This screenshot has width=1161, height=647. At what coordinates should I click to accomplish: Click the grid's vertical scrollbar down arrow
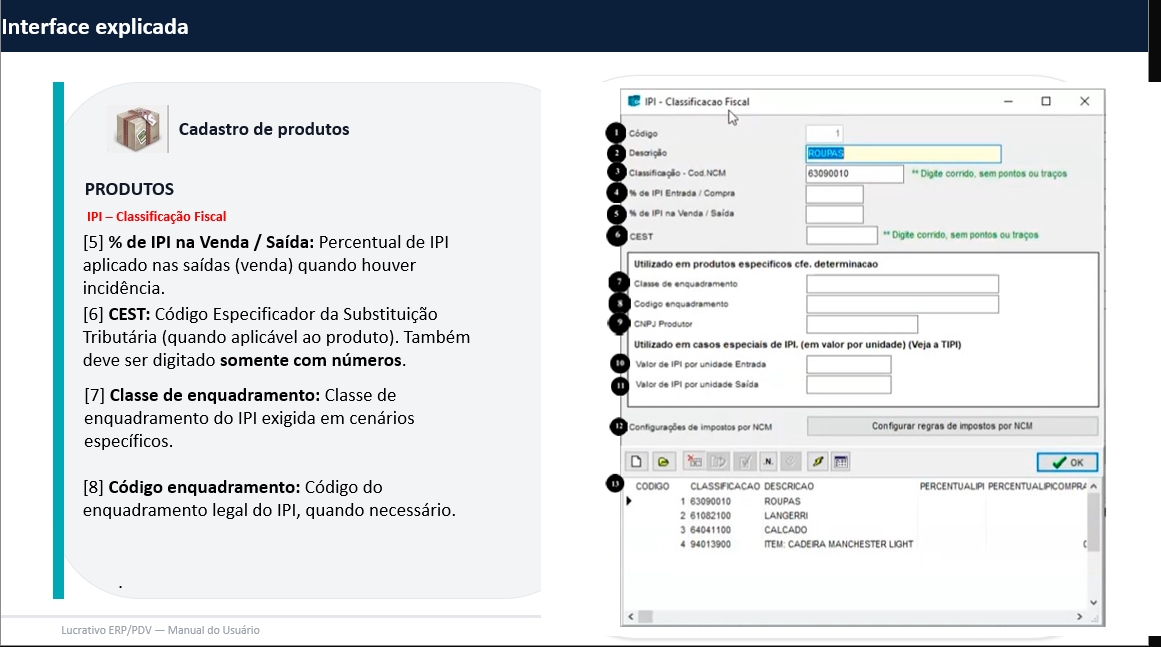click(x=1093, y=602)
